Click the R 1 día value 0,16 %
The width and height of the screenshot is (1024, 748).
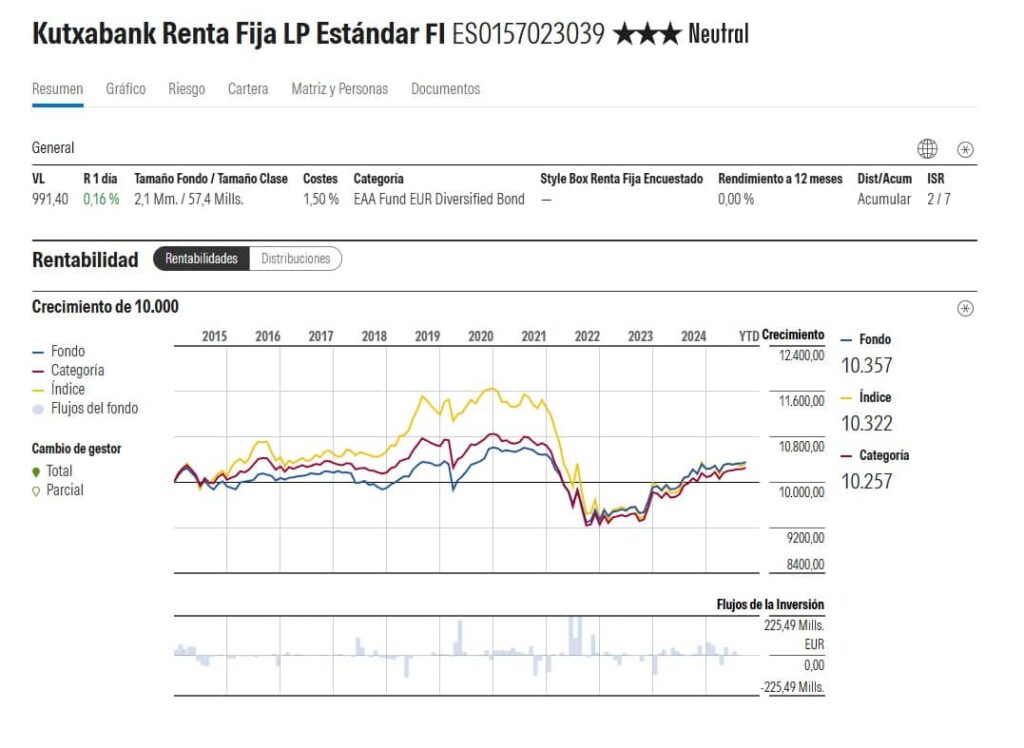(x=101, y=199)
